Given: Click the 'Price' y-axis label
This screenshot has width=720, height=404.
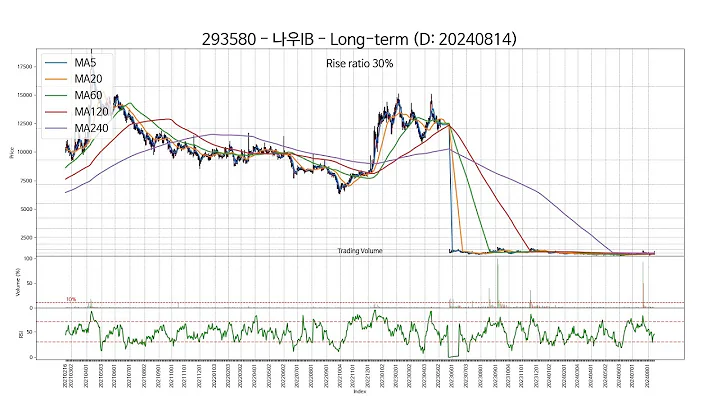Looking at the screenshot, I should click(11, 152).
